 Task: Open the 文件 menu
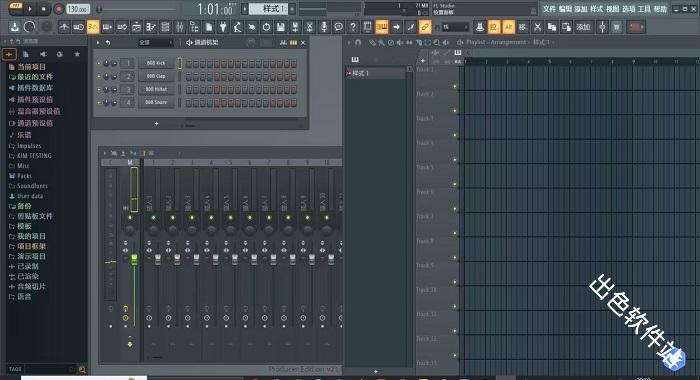550,9
